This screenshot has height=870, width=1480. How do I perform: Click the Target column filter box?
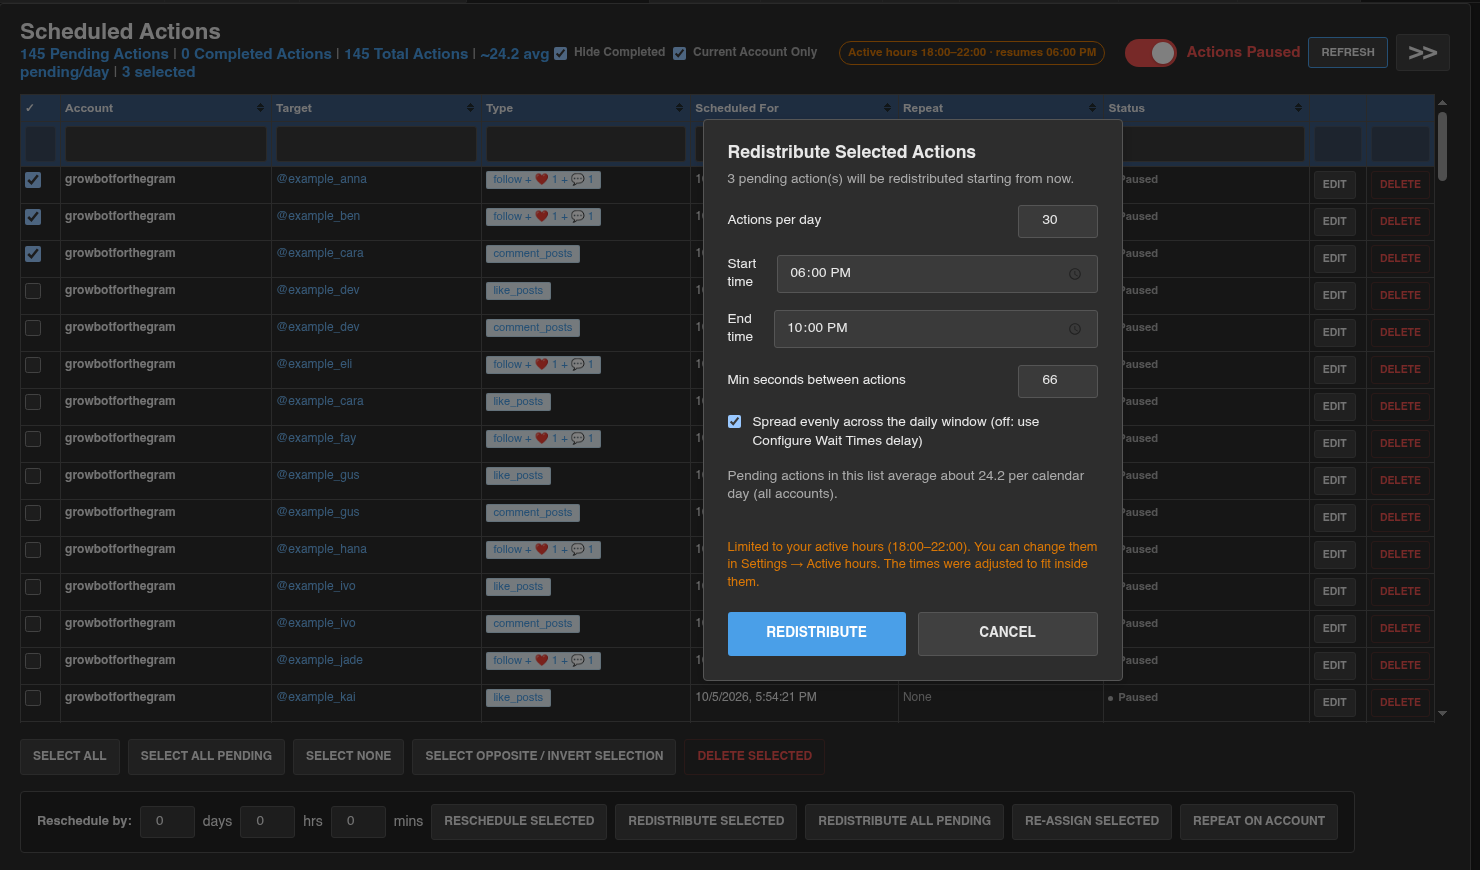coord(376,144)
